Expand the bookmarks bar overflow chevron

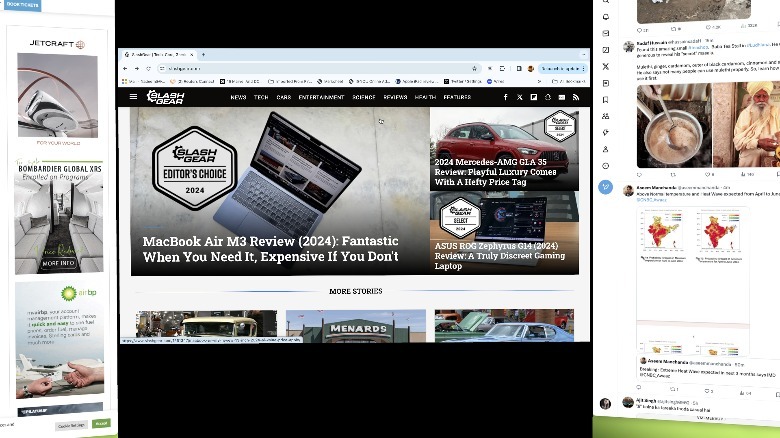point(539,81)
